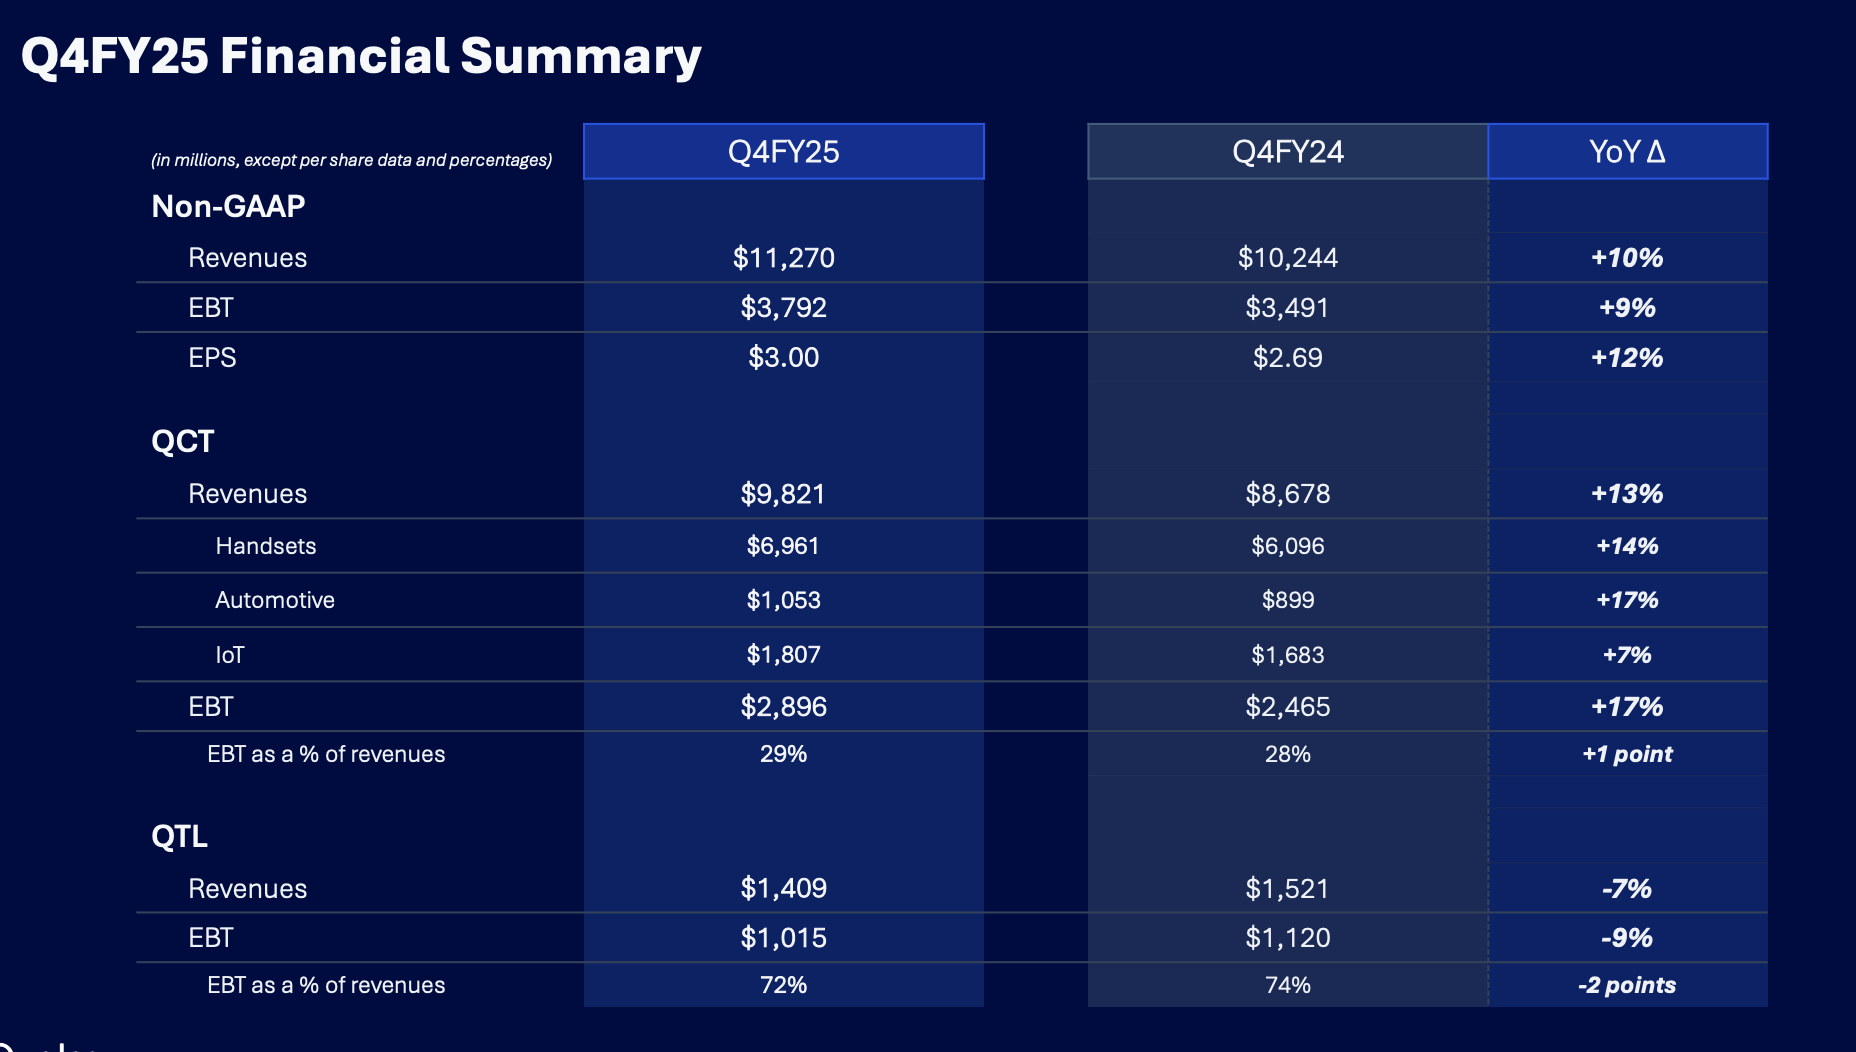Select the Non-GAAP section heading

coord(228,206)
